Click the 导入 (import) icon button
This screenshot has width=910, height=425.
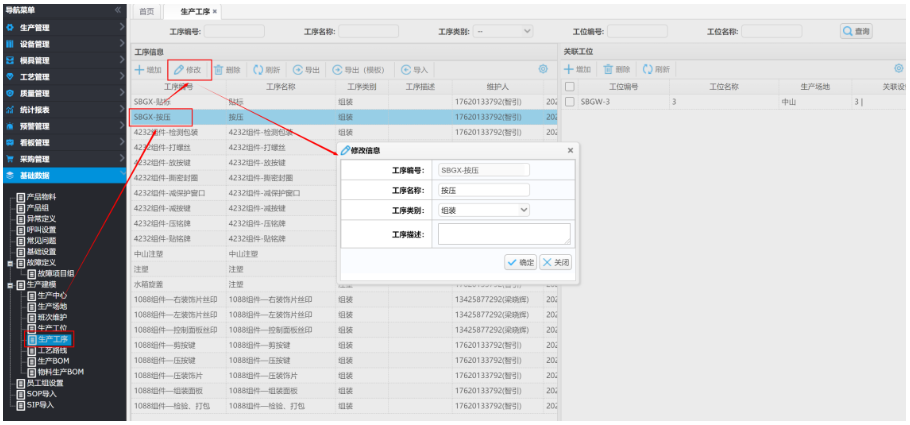click(404, 70)
